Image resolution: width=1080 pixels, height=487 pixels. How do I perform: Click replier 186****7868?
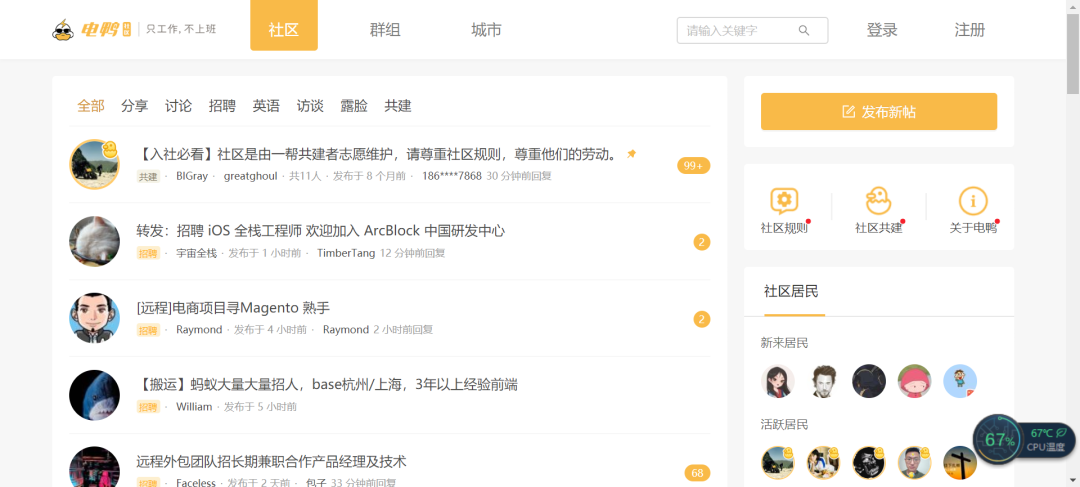[x=452, y=176]
